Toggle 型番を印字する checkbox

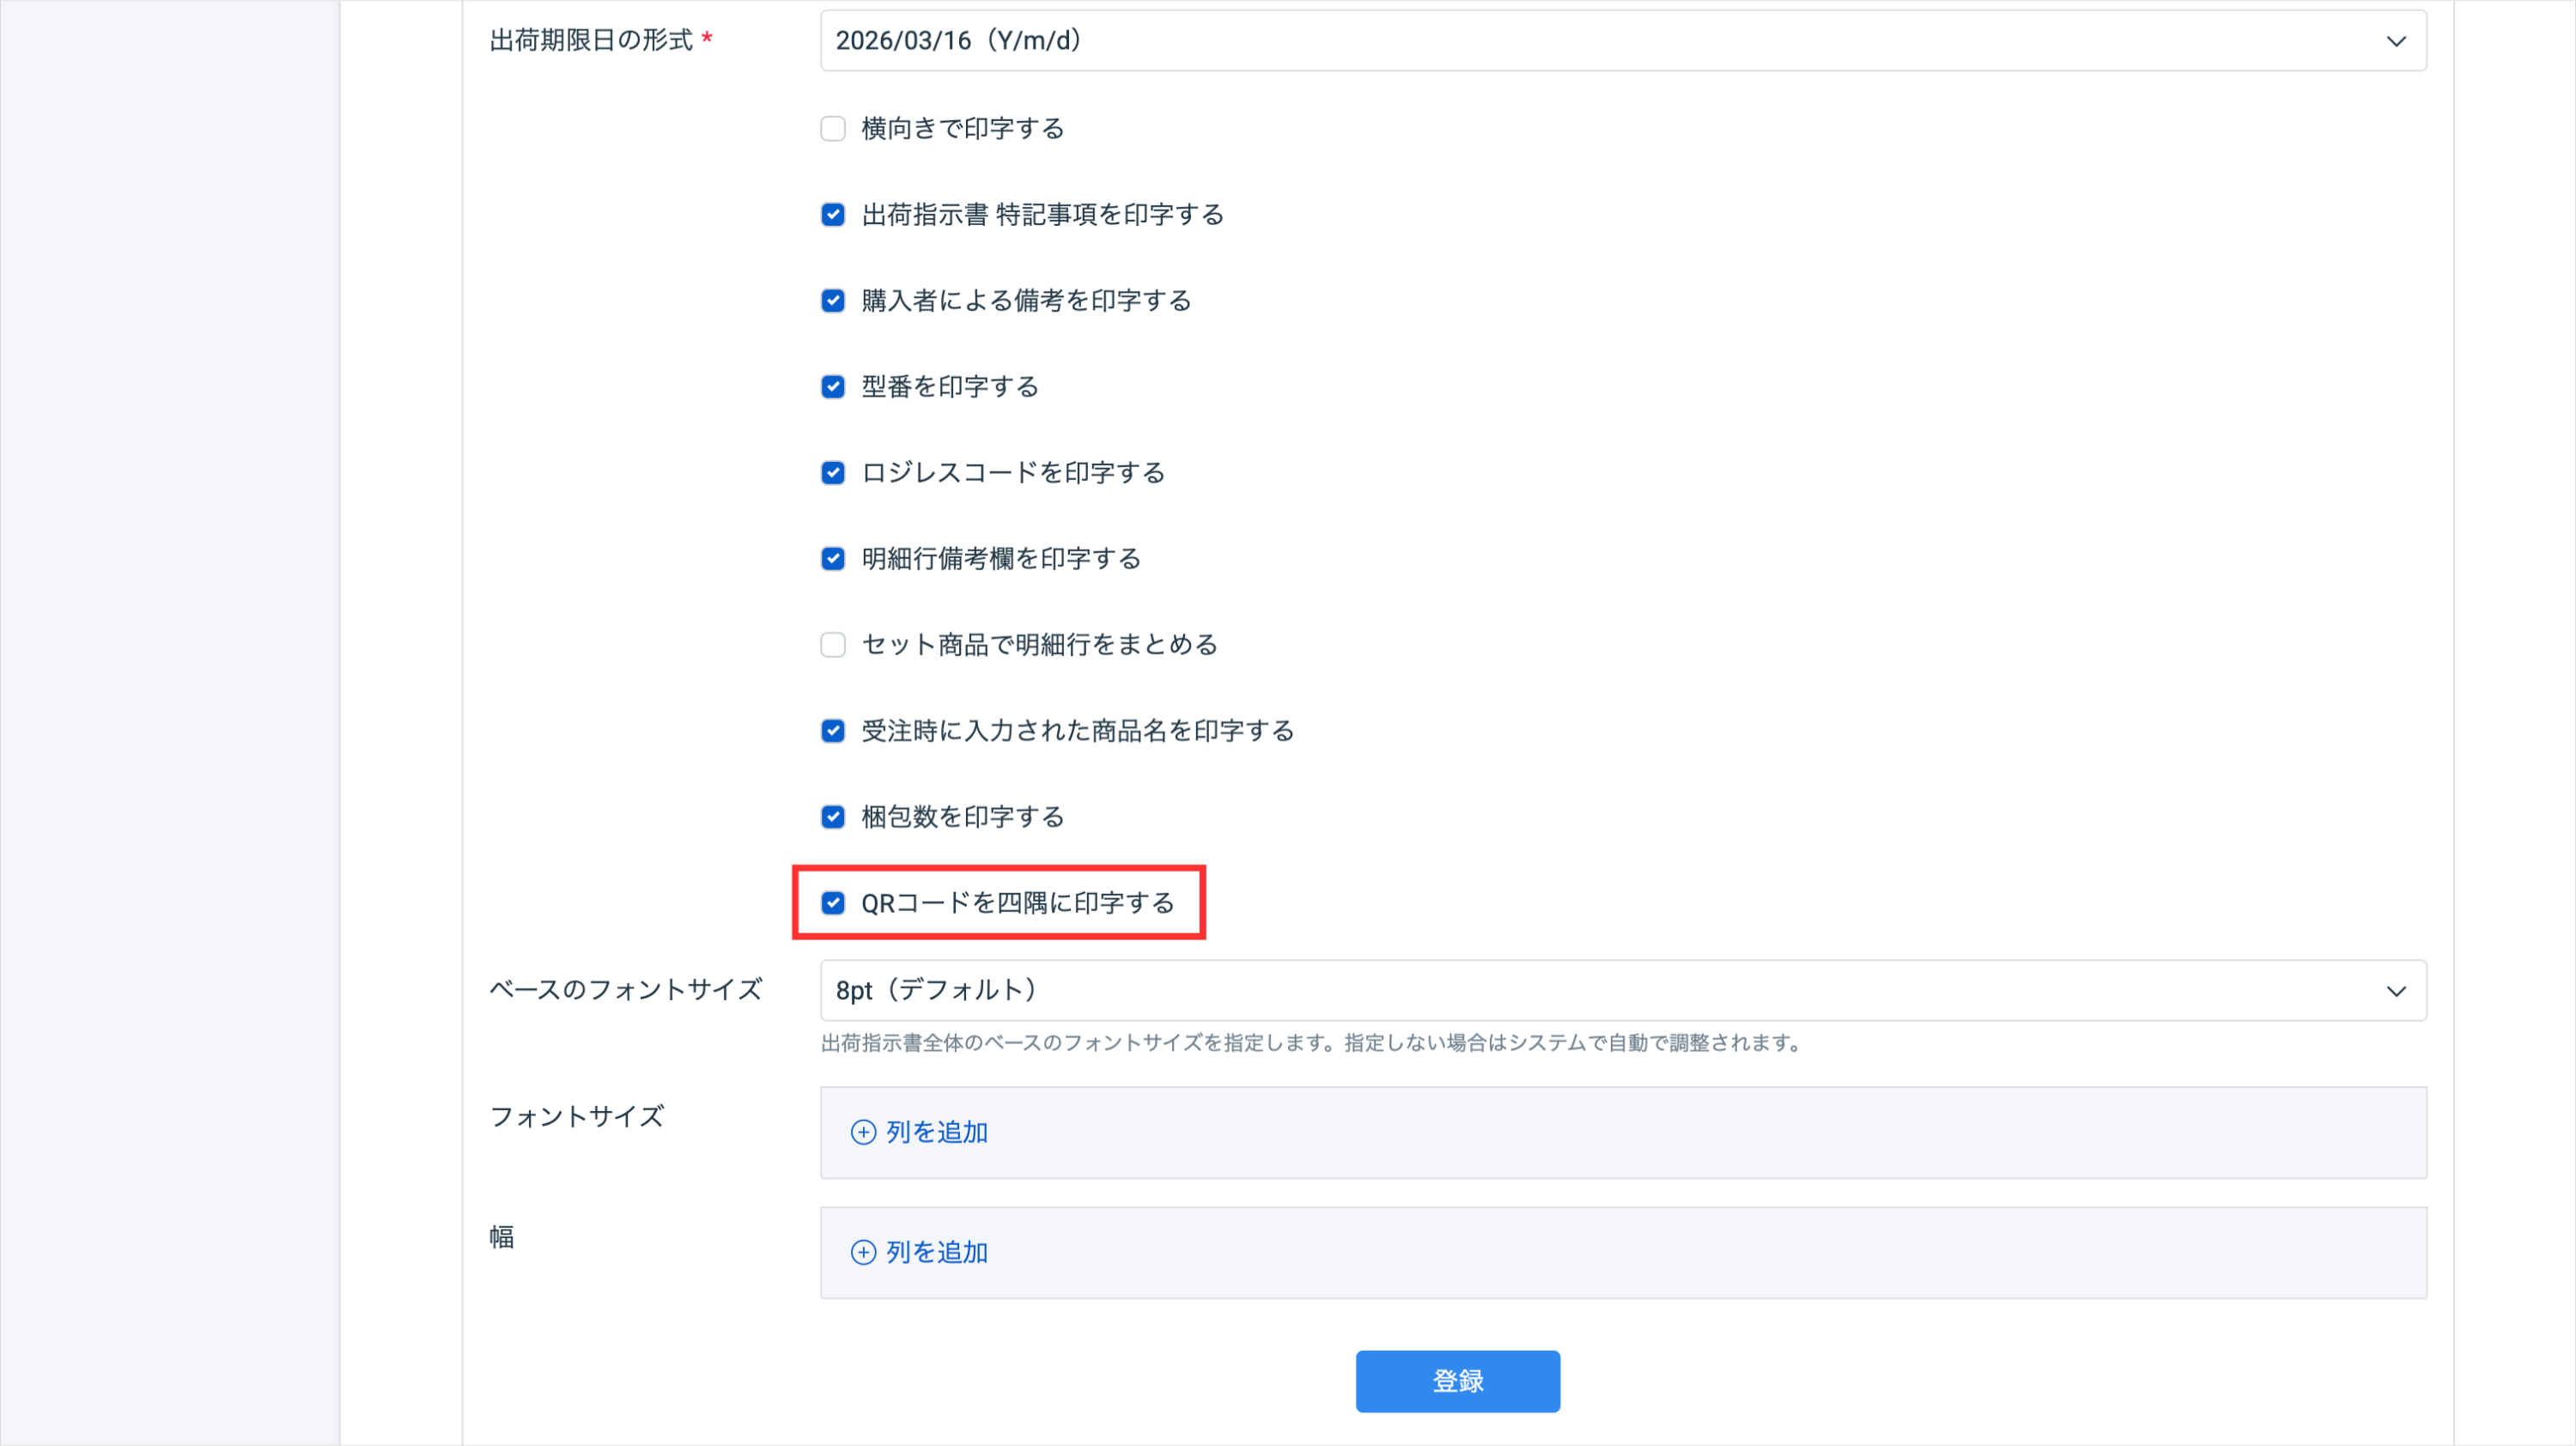tap(833, 387)
